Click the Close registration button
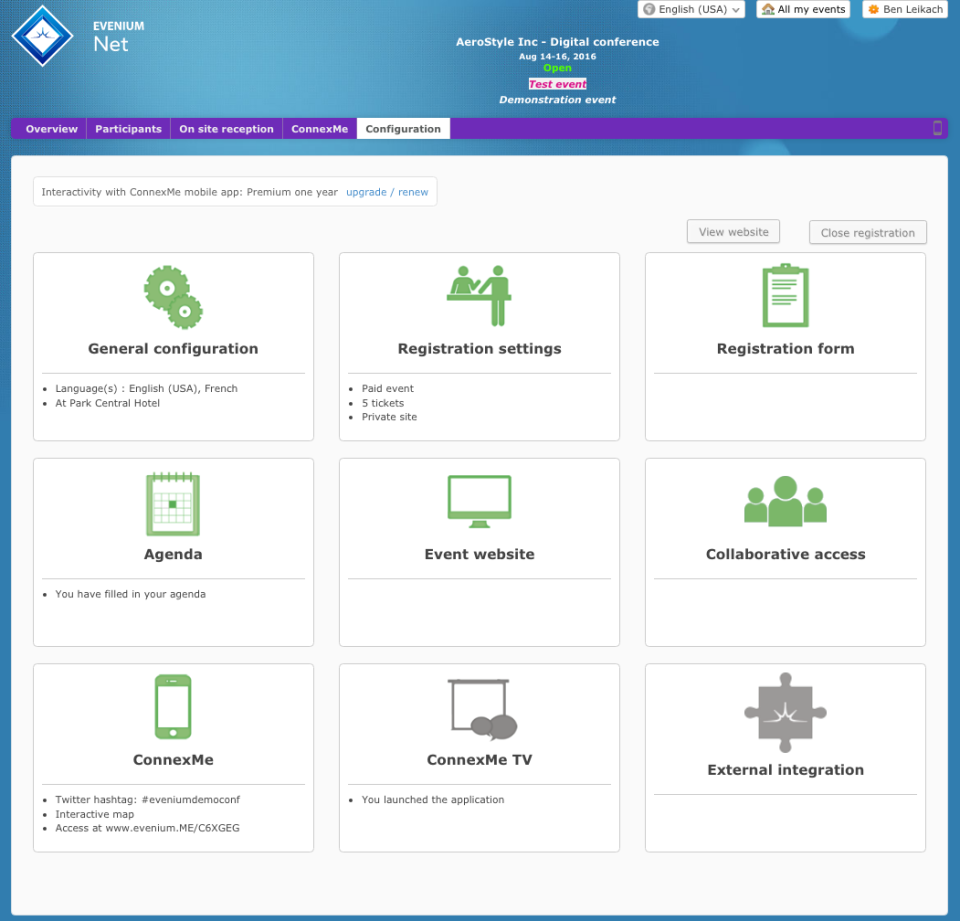The height and width of the screenshot is (921, 960). (x=867, y=232)
